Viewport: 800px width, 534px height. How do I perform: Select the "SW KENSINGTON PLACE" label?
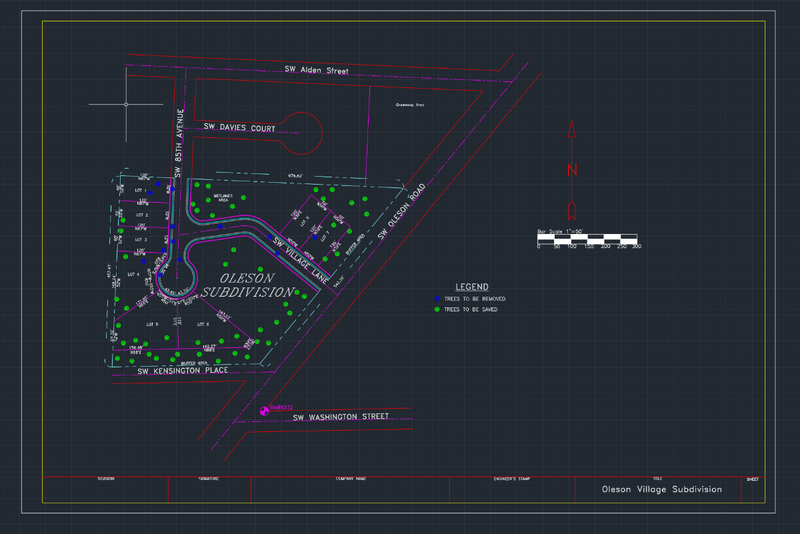(x=183, y=371)
